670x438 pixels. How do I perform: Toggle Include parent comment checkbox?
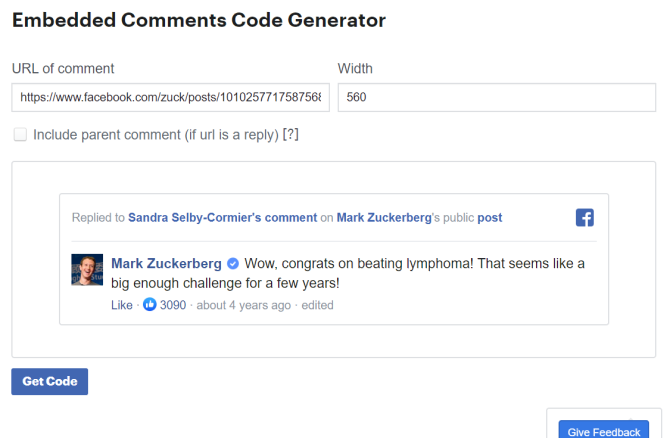click(x=20, y=134)
